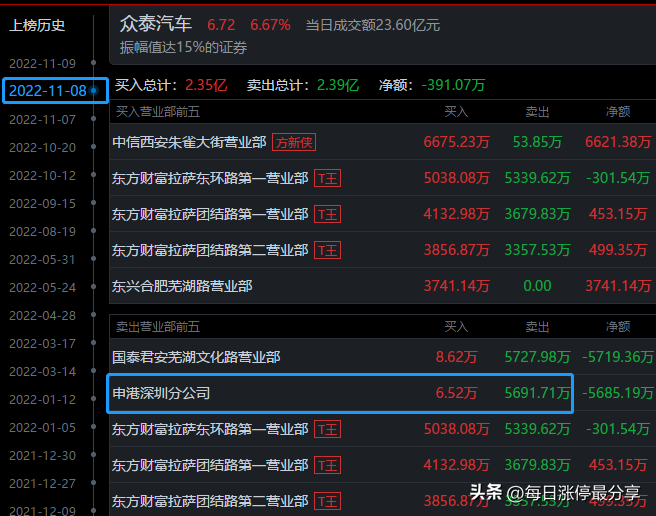The image size is (656, 516).
Task: Select history date 2022-04-28
Action: click(x=42, y=316)
